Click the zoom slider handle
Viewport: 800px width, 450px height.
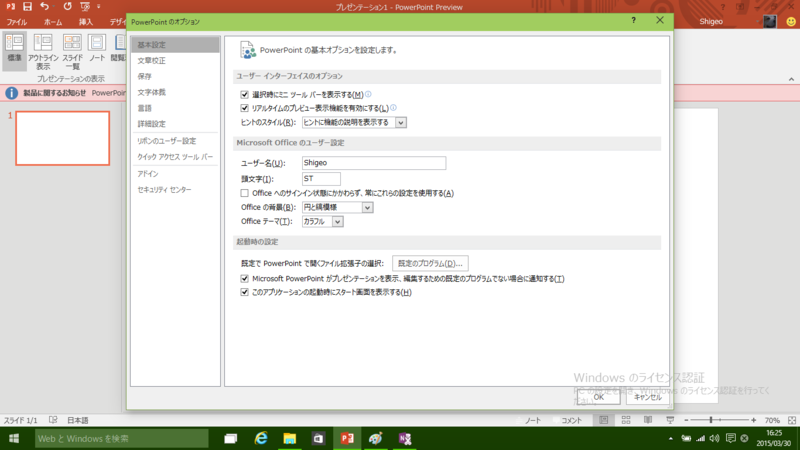711,420
